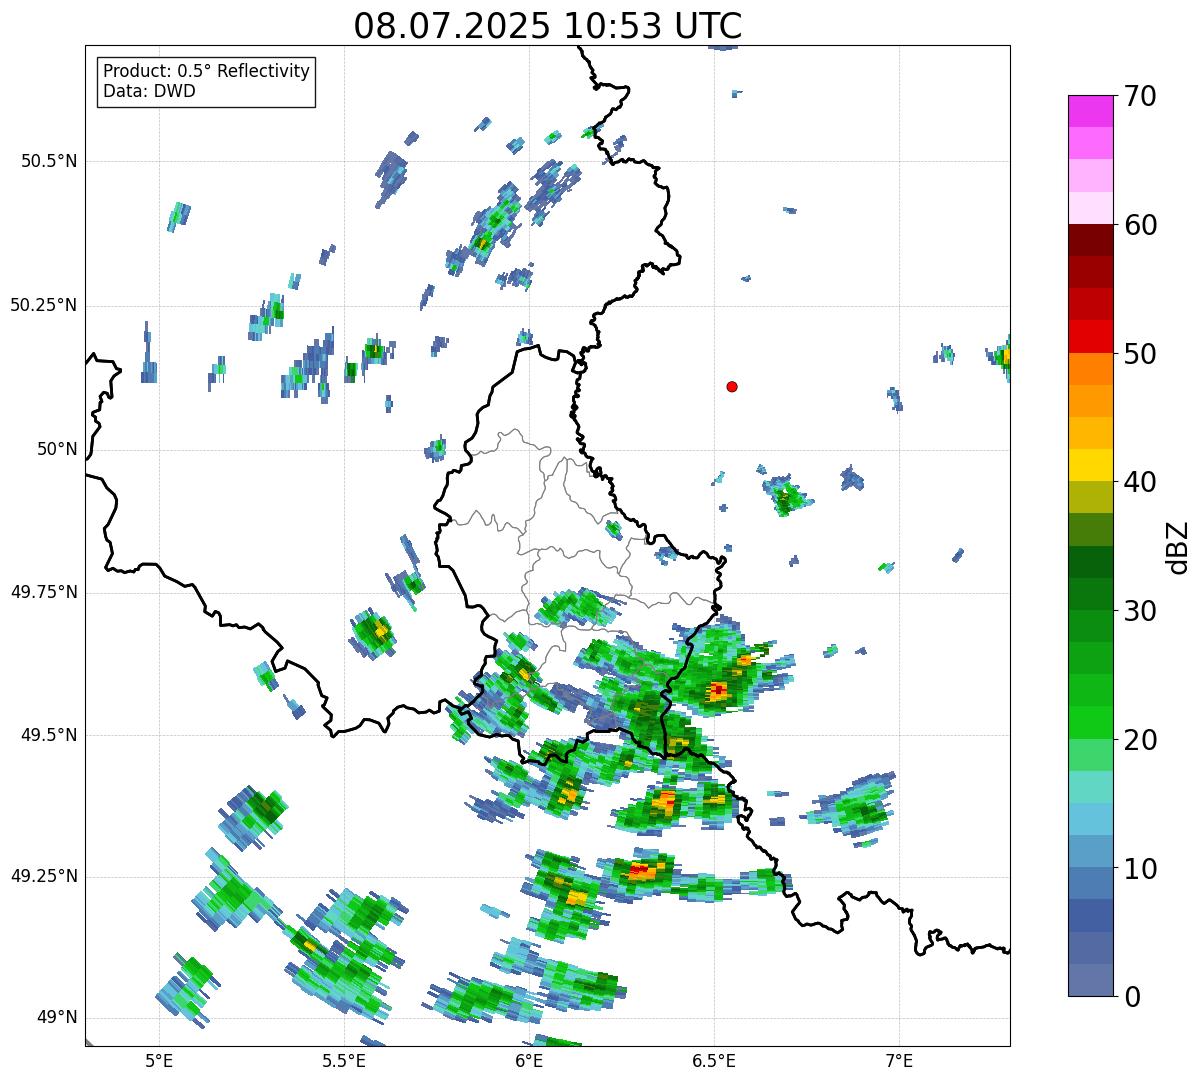Click the 49.75°N latitude label
Viewport: 1202px width, 1081px height.
pos(44,592)
